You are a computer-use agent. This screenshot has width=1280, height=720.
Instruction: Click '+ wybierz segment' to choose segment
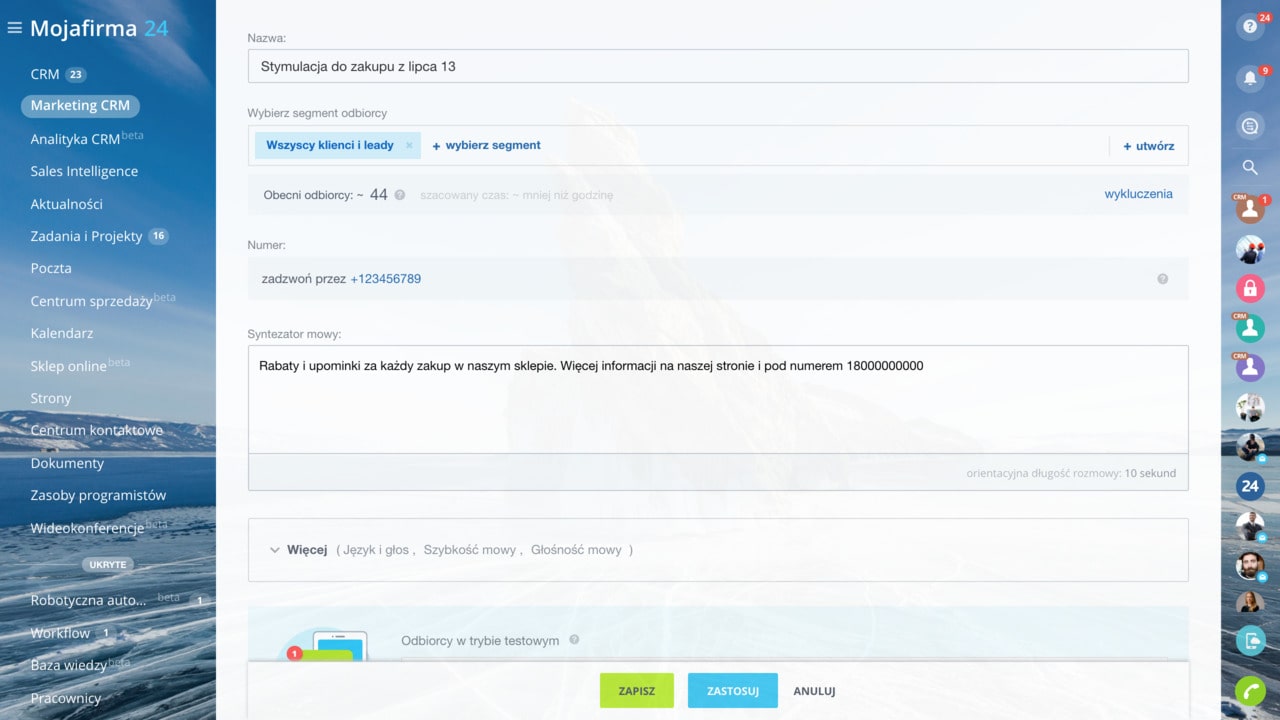click(x=486, y=145)
